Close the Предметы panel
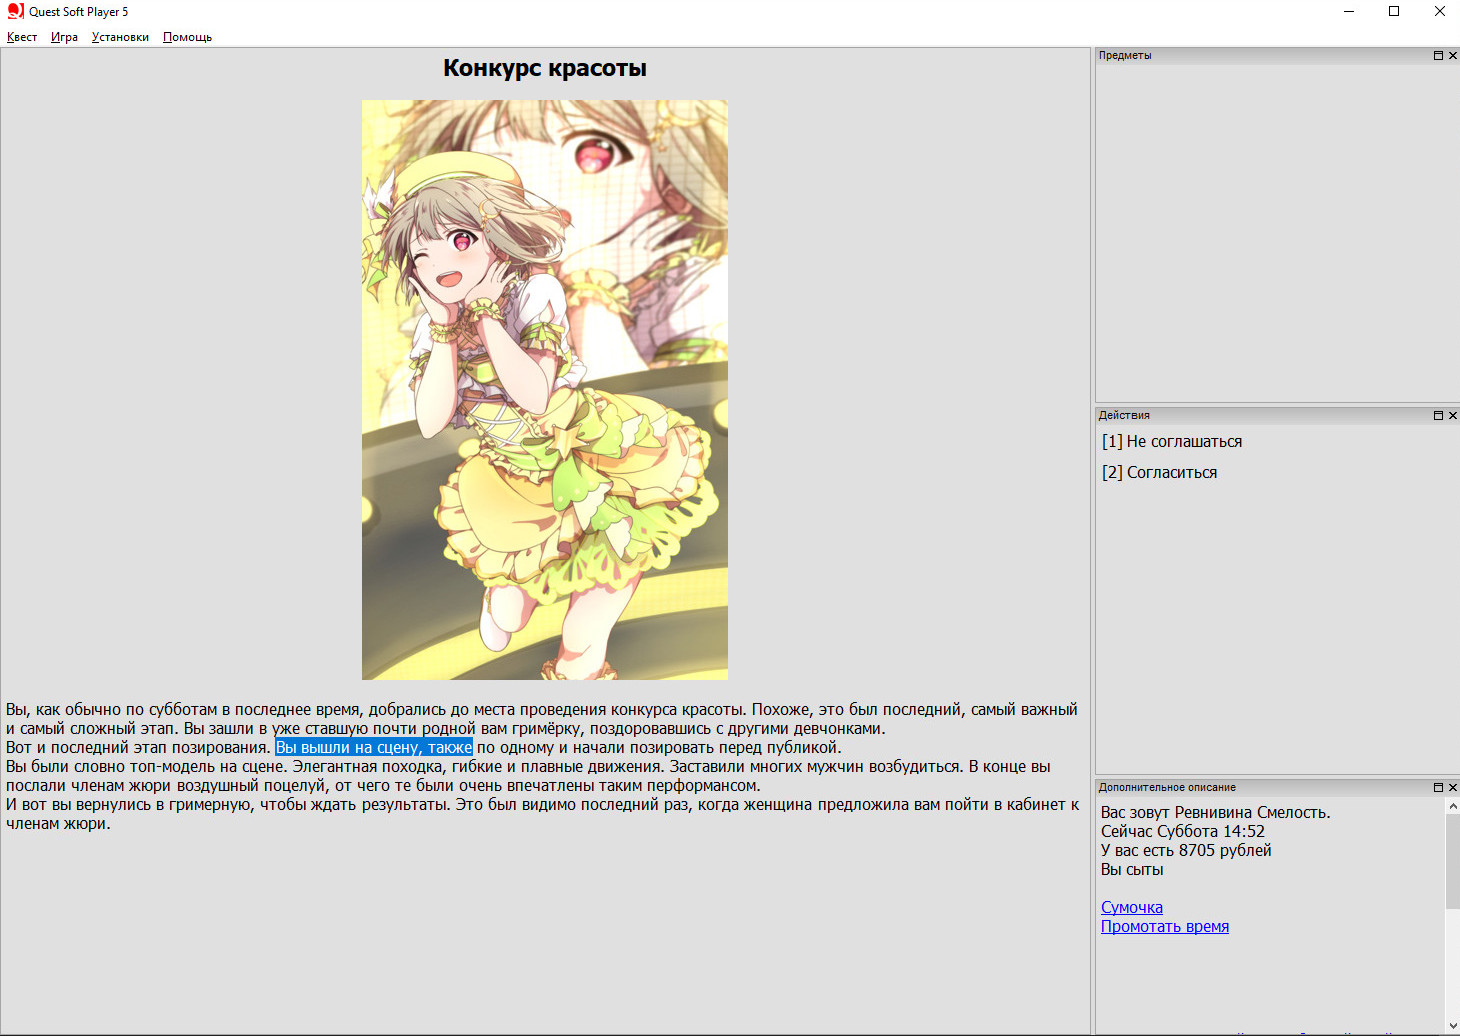 pos(1453,56)
